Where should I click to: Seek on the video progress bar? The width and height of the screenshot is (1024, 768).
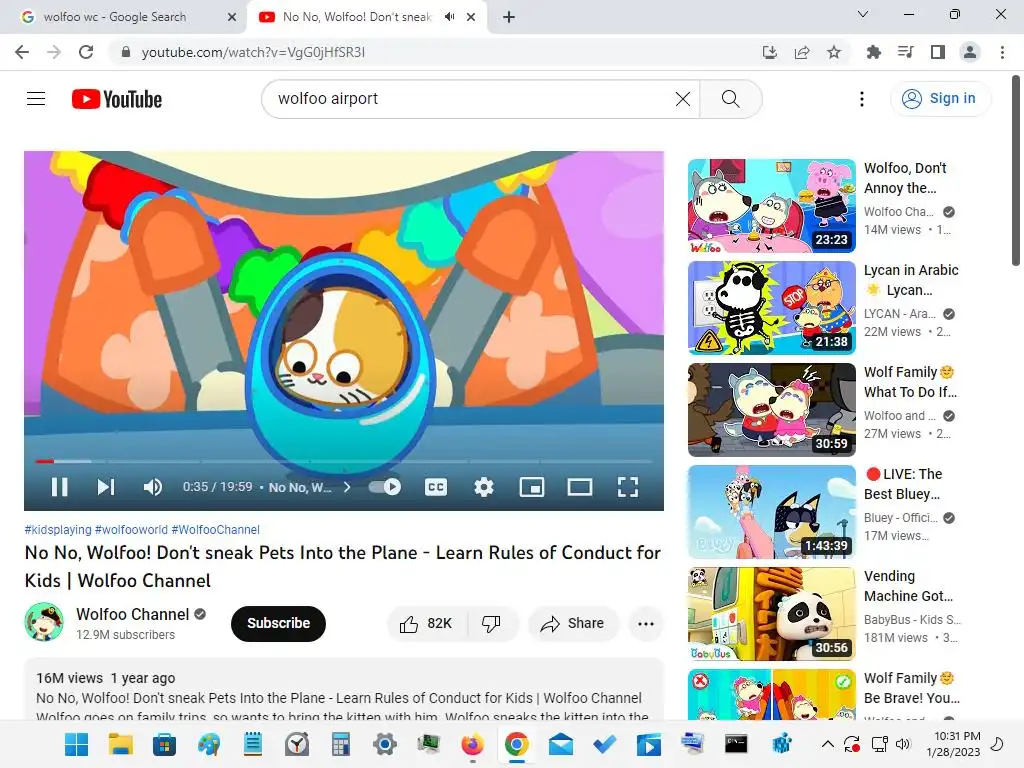pyautogui.click(x=344, y=461)
